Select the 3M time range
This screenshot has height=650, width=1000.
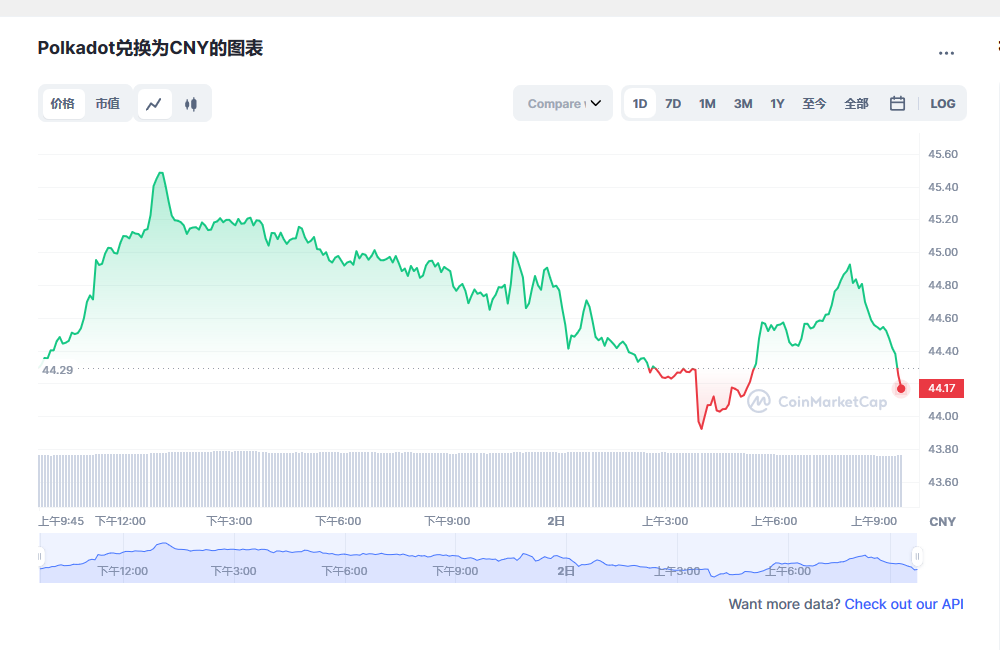(x=743, y=104)
